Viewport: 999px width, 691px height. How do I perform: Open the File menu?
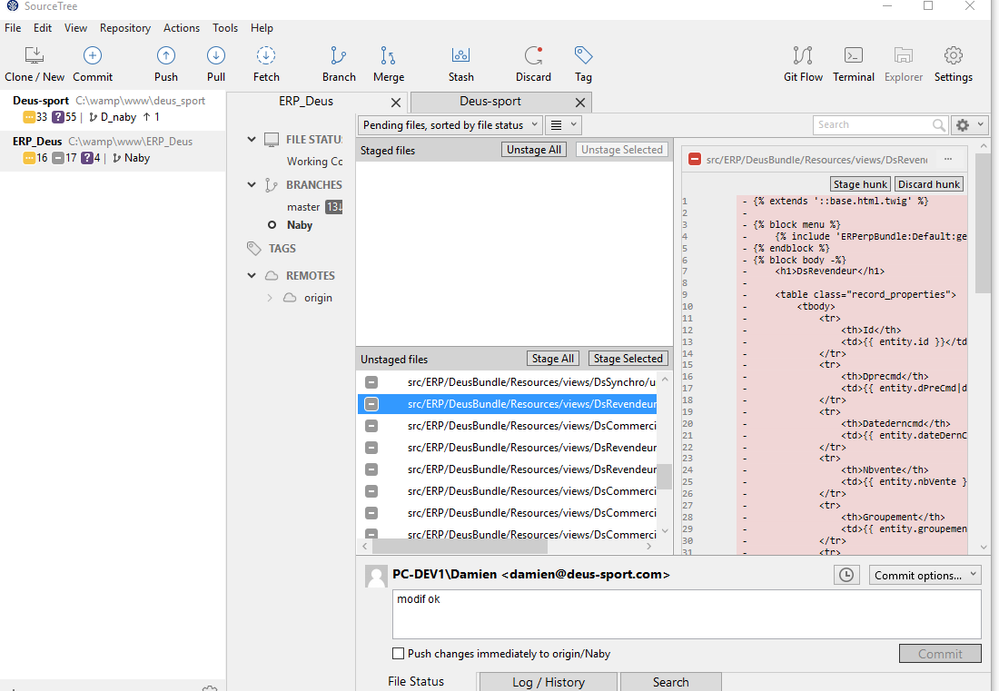[x=13, y=28]
